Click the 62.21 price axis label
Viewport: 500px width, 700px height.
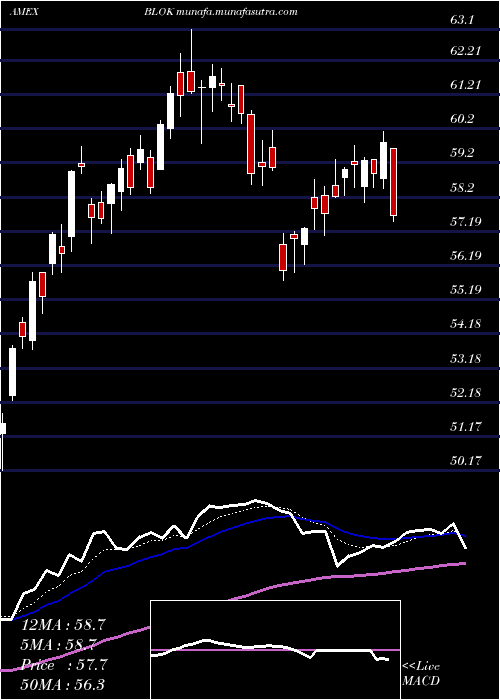point(466,50)
